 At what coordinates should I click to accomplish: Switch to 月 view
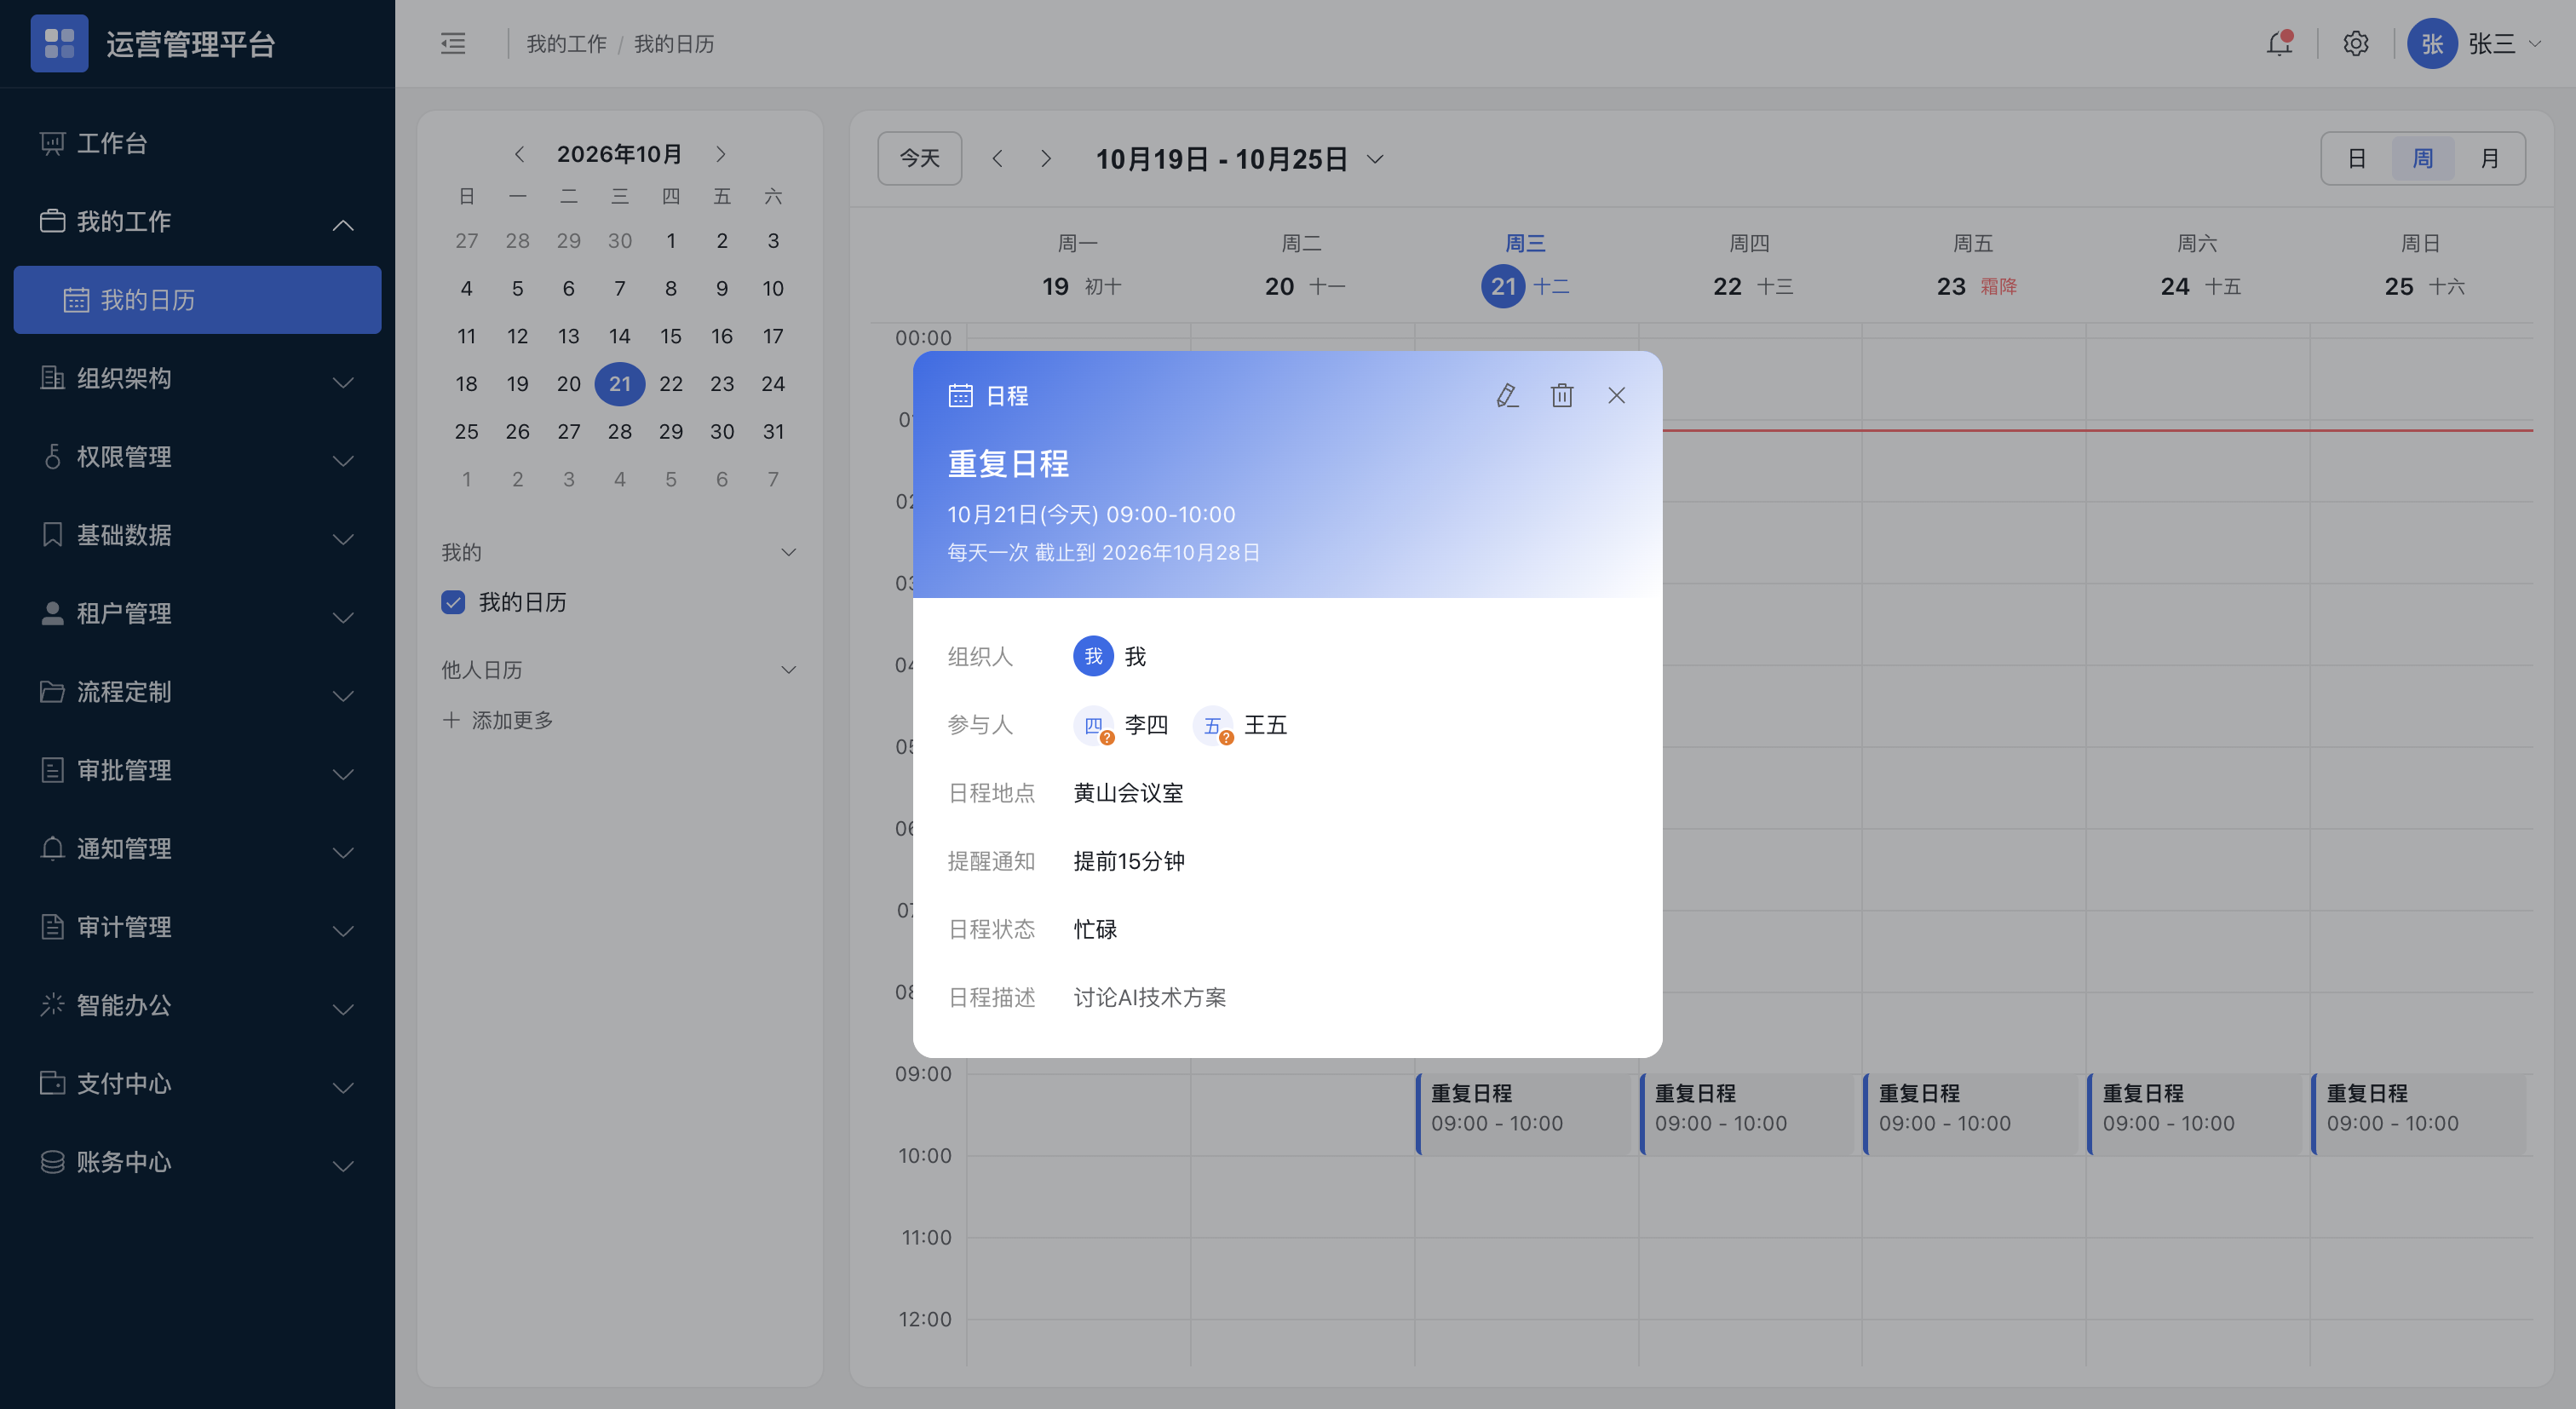coord(2489,158)
